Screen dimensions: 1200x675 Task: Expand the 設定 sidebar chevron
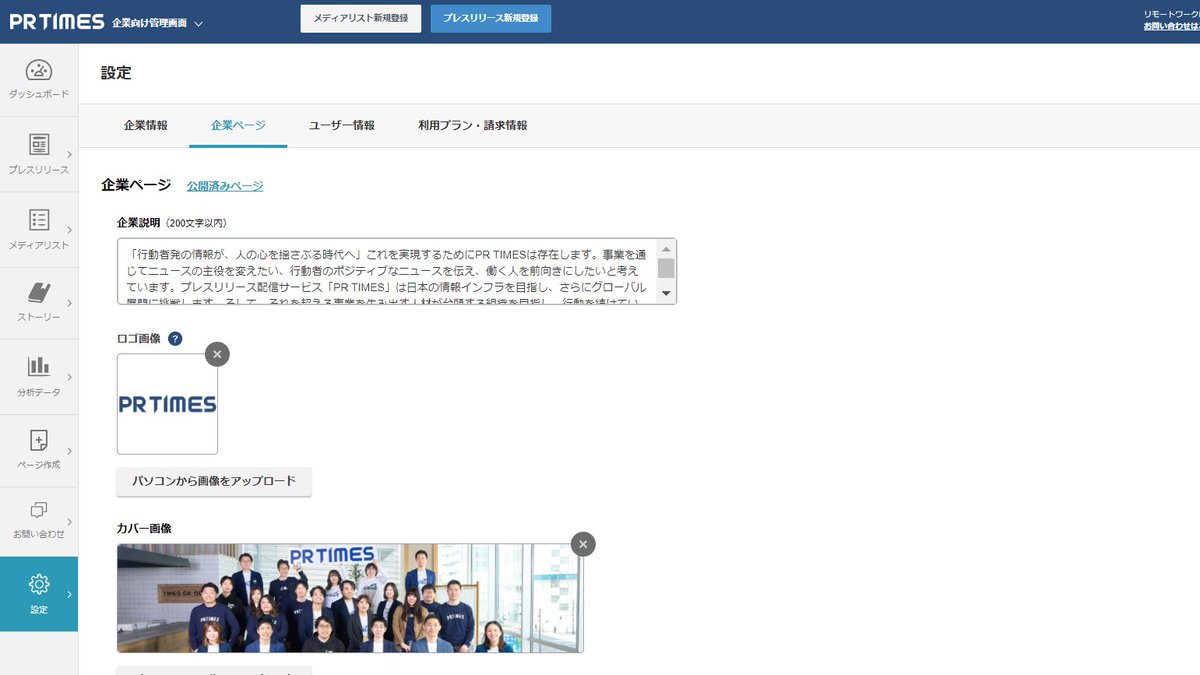click(x=69, y=594)
